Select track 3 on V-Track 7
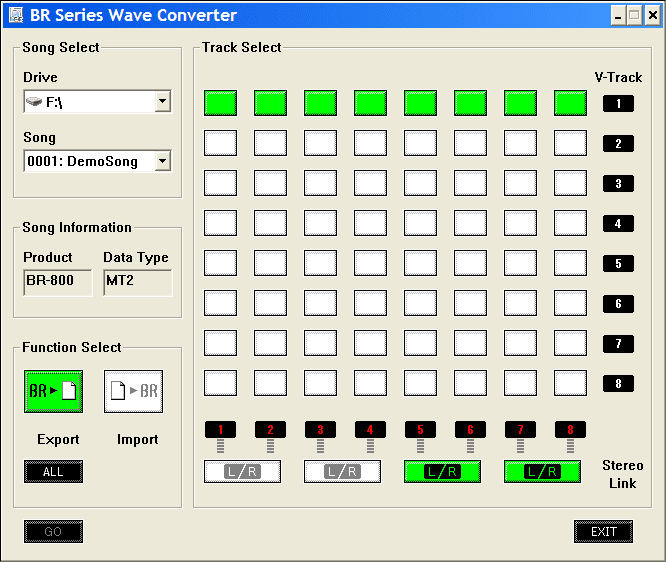The width and height of the screenshot is (666, 562). pyautogui.click(x=320, y=343)
